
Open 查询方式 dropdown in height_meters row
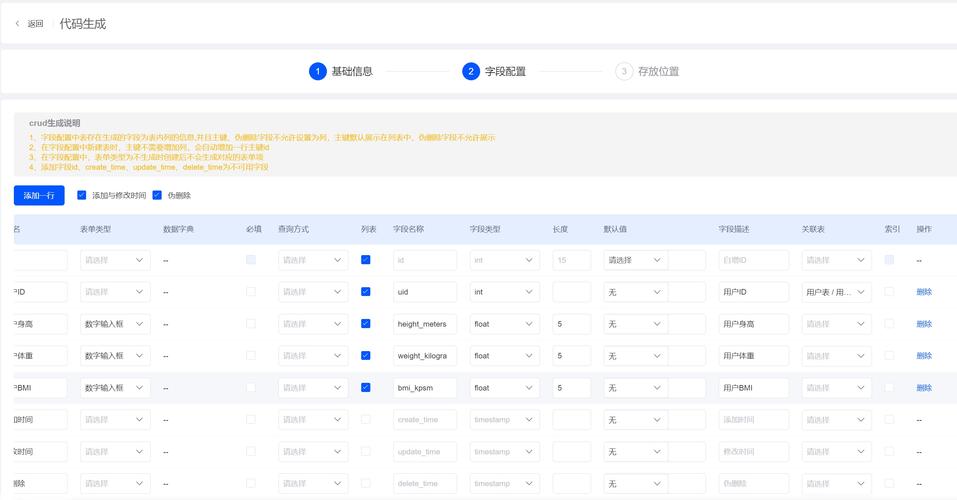[x=313, y=324]
